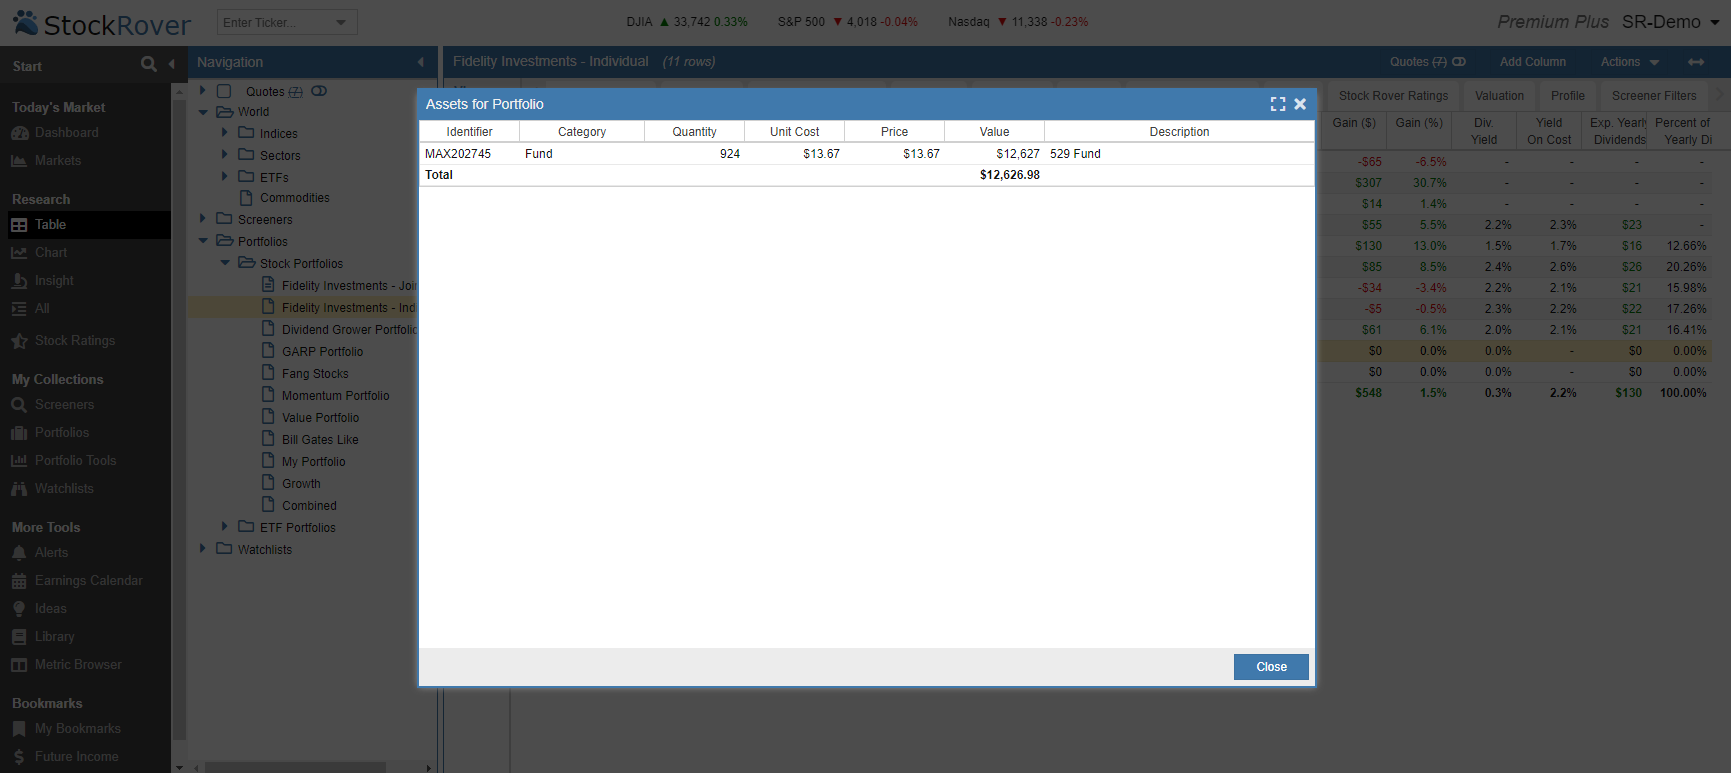Expand the Watchlists tree folder
Viewport: 1731px width, 773px height.
[x=203, y=549]
